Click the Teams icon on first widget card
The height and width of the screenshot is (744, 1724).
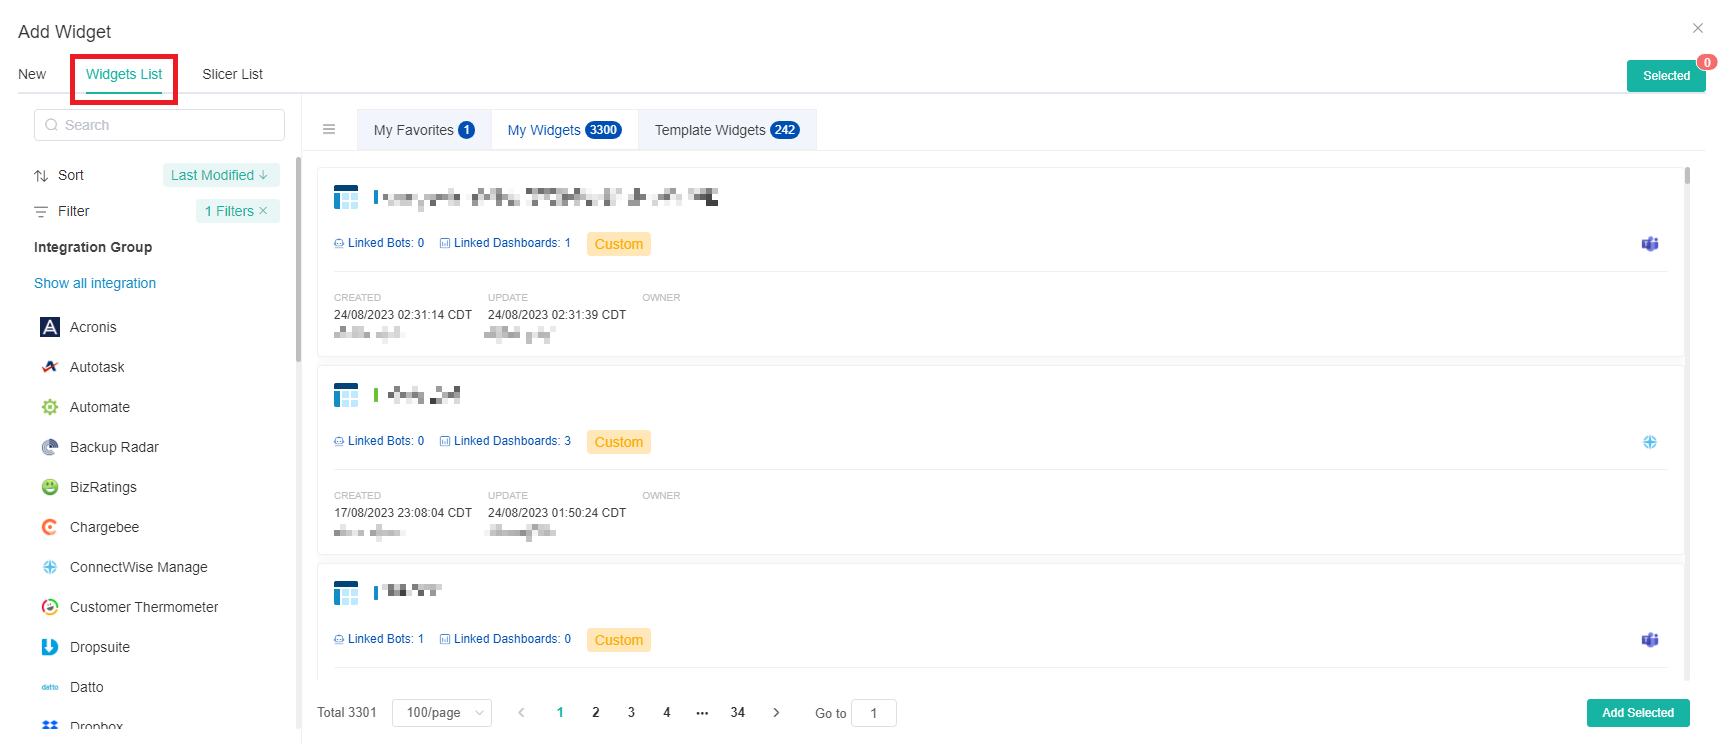click(x=1650, y=244)
